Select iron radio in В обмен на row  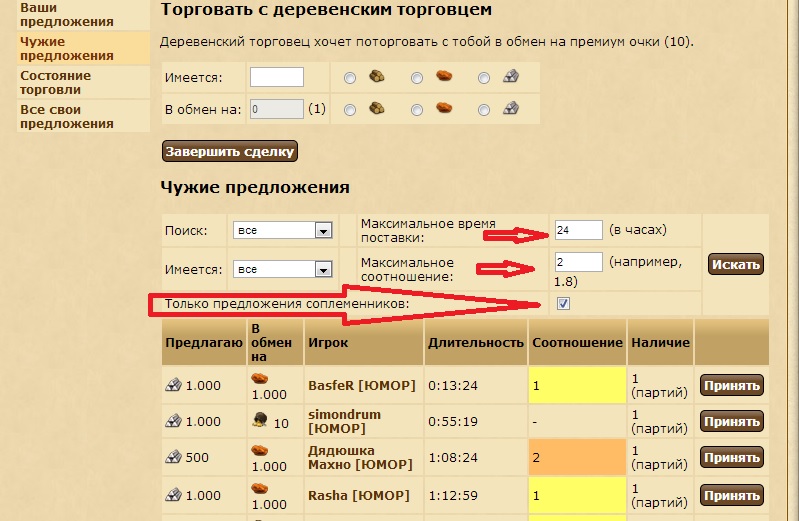click(x=484, y=110)
